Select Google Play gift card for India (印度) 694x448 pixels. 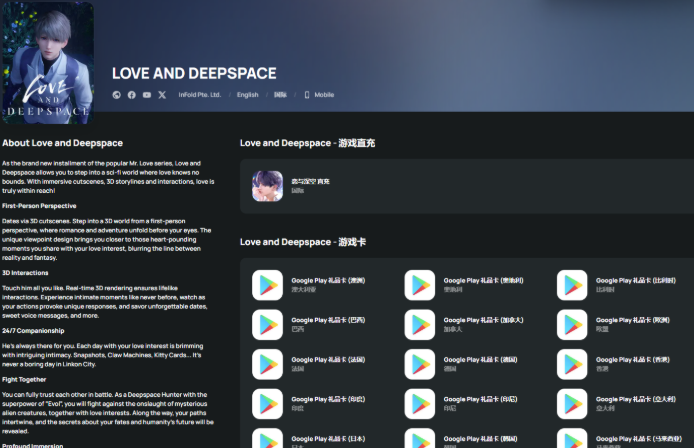point(310,402)
